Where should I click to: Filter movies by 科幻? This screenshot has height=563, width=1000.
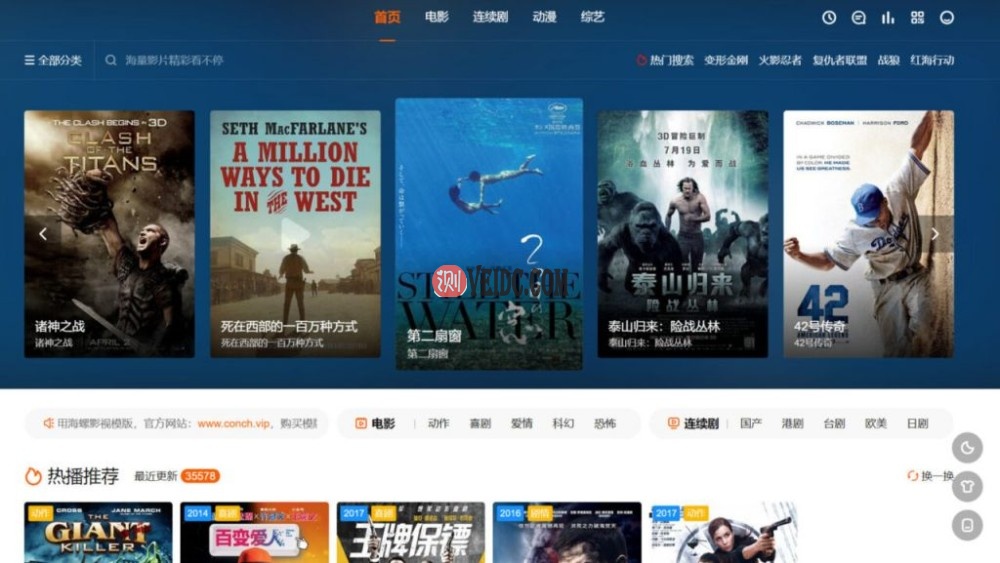pyautogui.click(x=563, y=423)
